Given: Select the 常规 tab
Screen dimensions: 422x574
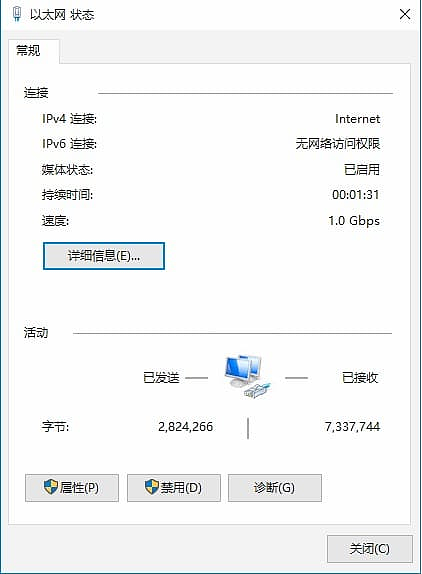Looking at the screenshot, I should click(x=29, y=50).
